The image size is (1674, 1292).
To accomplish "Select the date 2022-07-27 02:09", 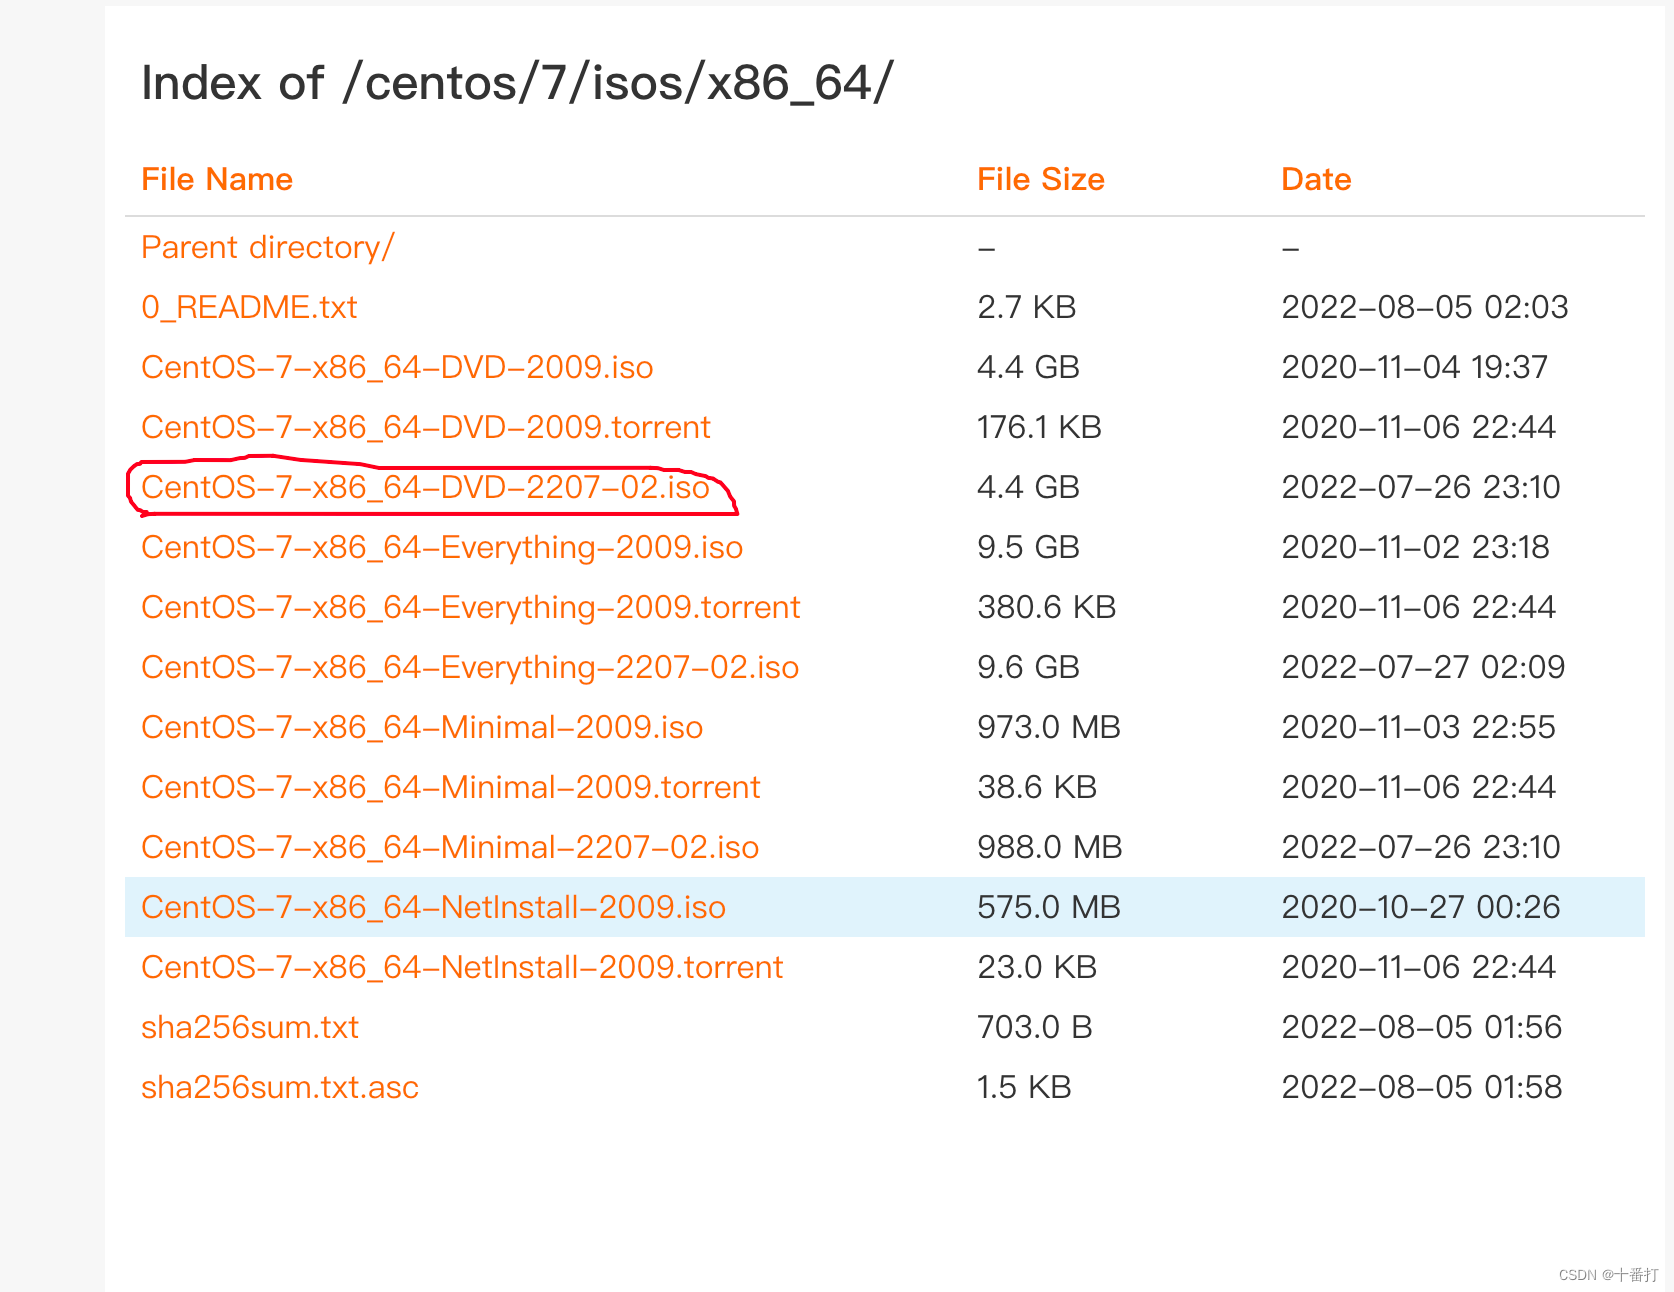I will click(1423, 667).
